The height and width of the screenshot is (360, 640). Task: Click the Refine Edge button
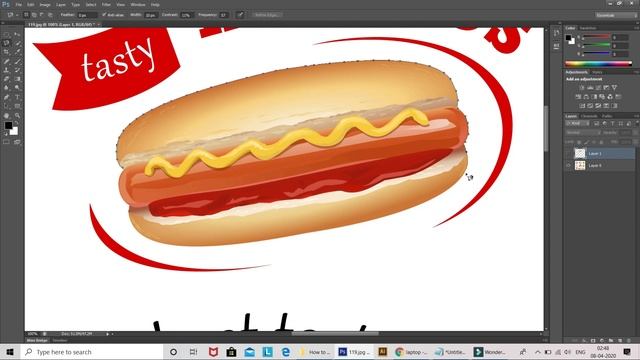tap(267, 15)
